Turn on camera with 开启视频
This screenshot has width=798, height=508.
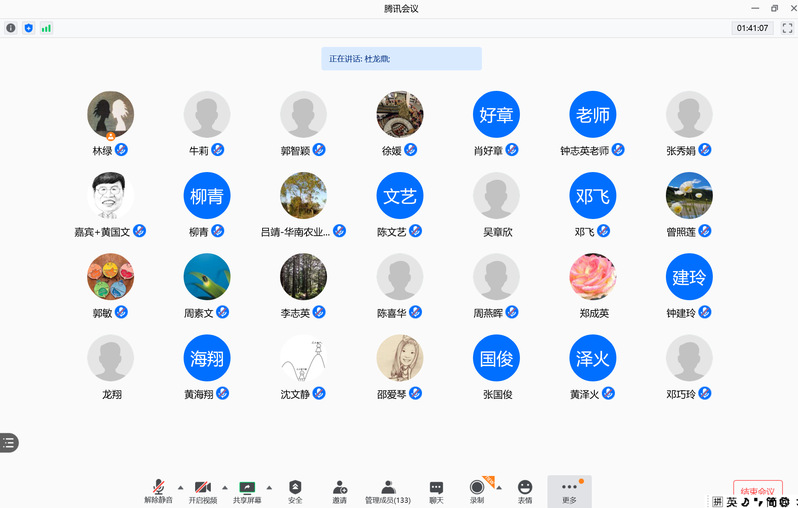[x=203, y=487]
